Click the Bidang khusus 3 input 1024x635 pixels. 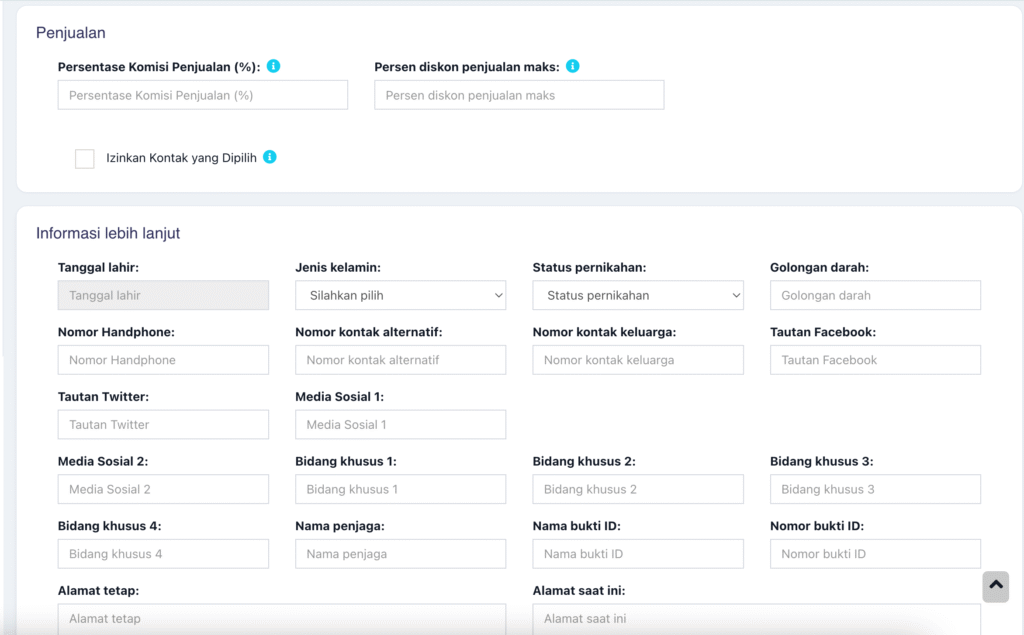point(875,489)
